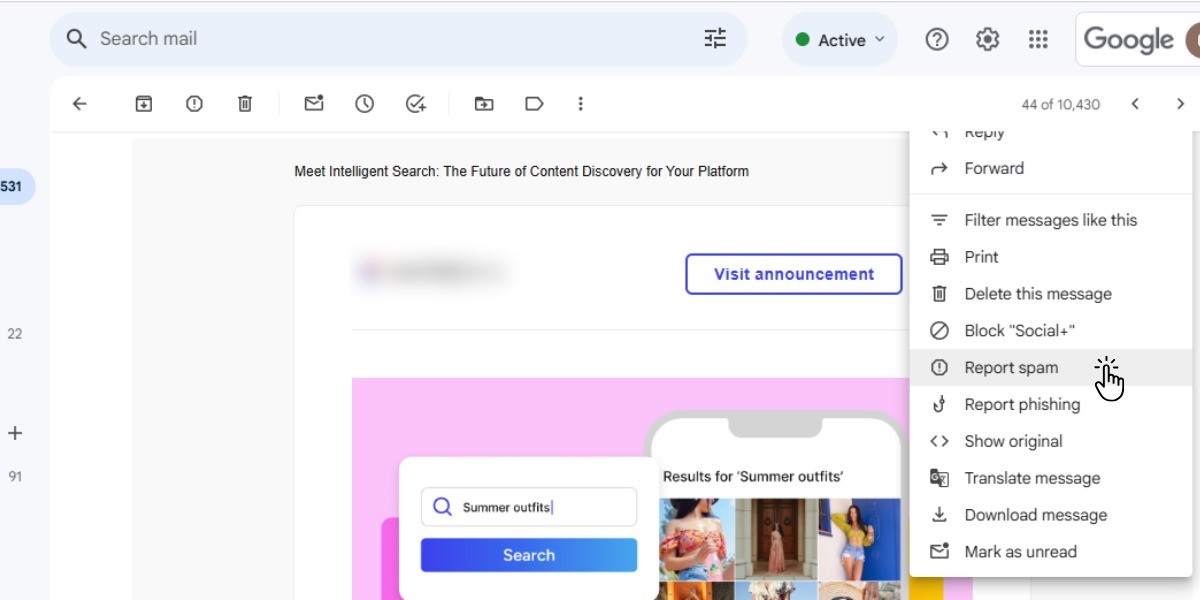Click the toolbar Report spam icon

coord(194,104)
